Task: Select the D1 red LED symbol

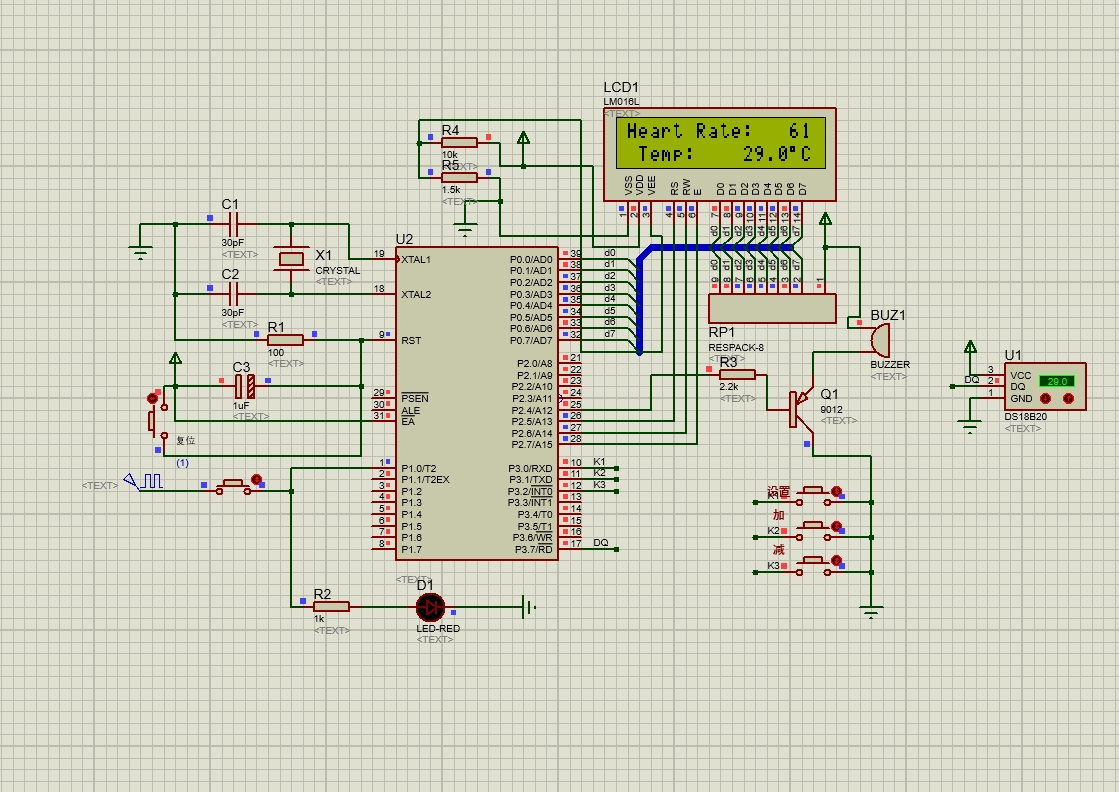Action: coord(430,607)
